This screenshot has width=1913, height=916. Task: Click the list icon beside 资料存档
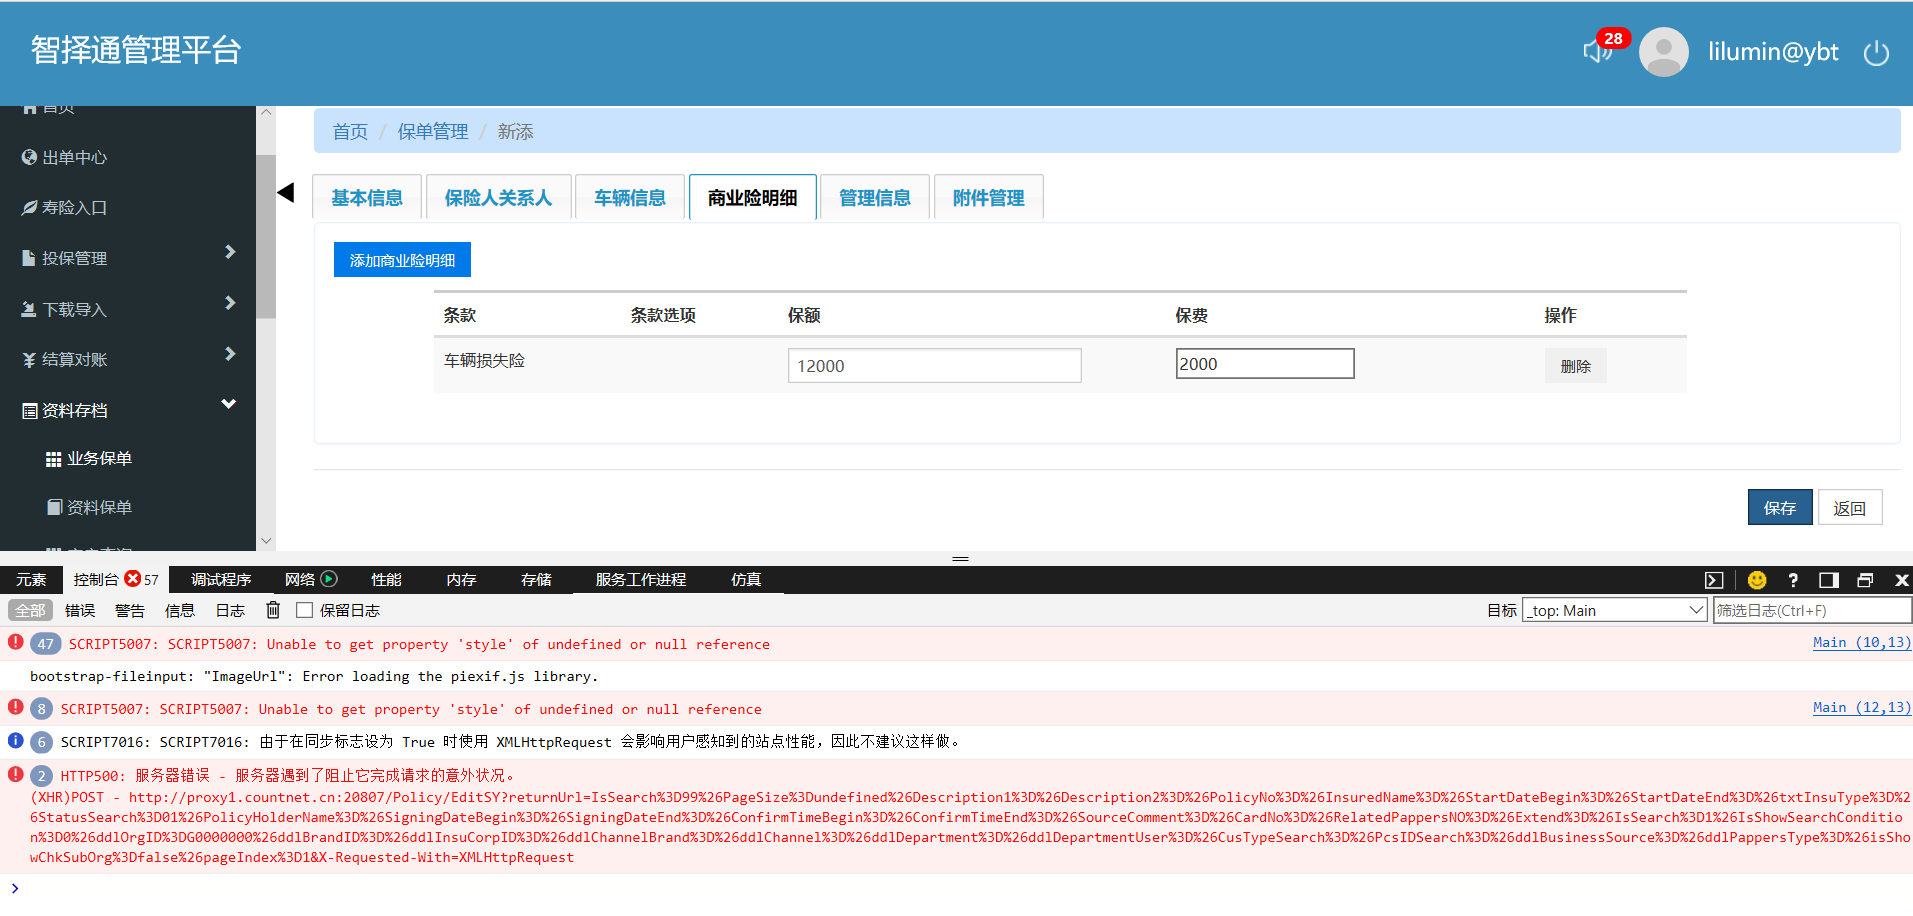30,411
